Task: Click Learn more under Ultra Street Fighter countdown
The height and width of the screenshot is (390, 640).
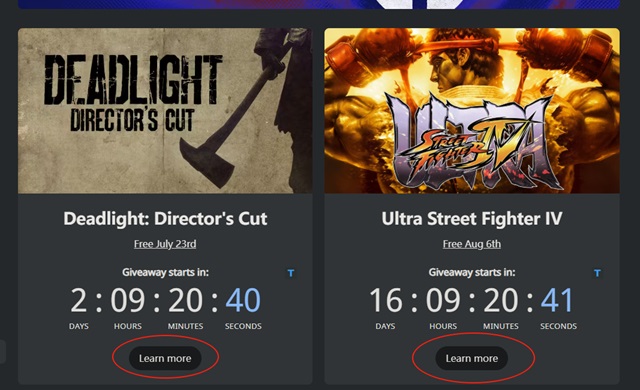Action: [x=471, y=358]
